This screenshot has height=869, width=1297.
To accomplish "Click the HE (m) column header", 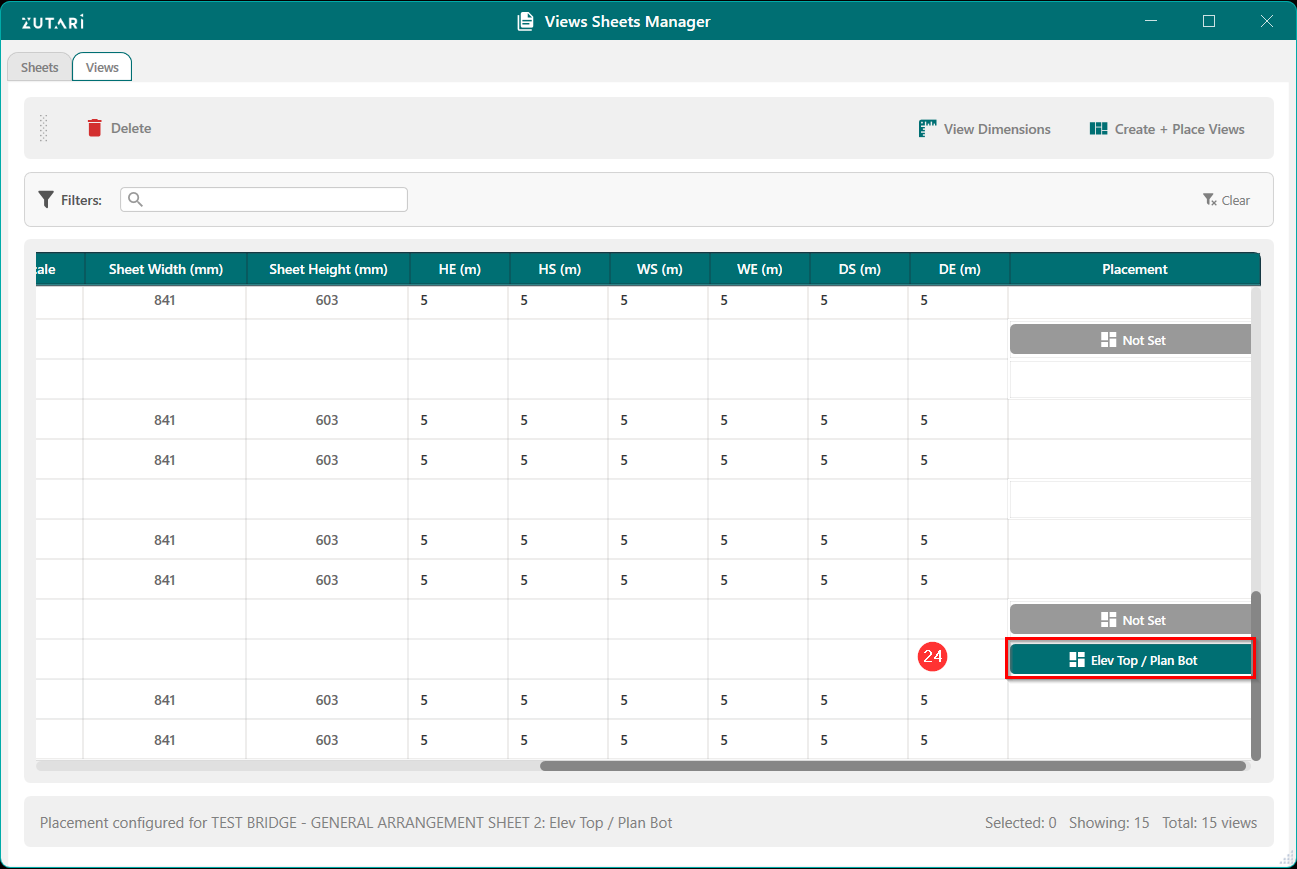I will pos(459,269).
